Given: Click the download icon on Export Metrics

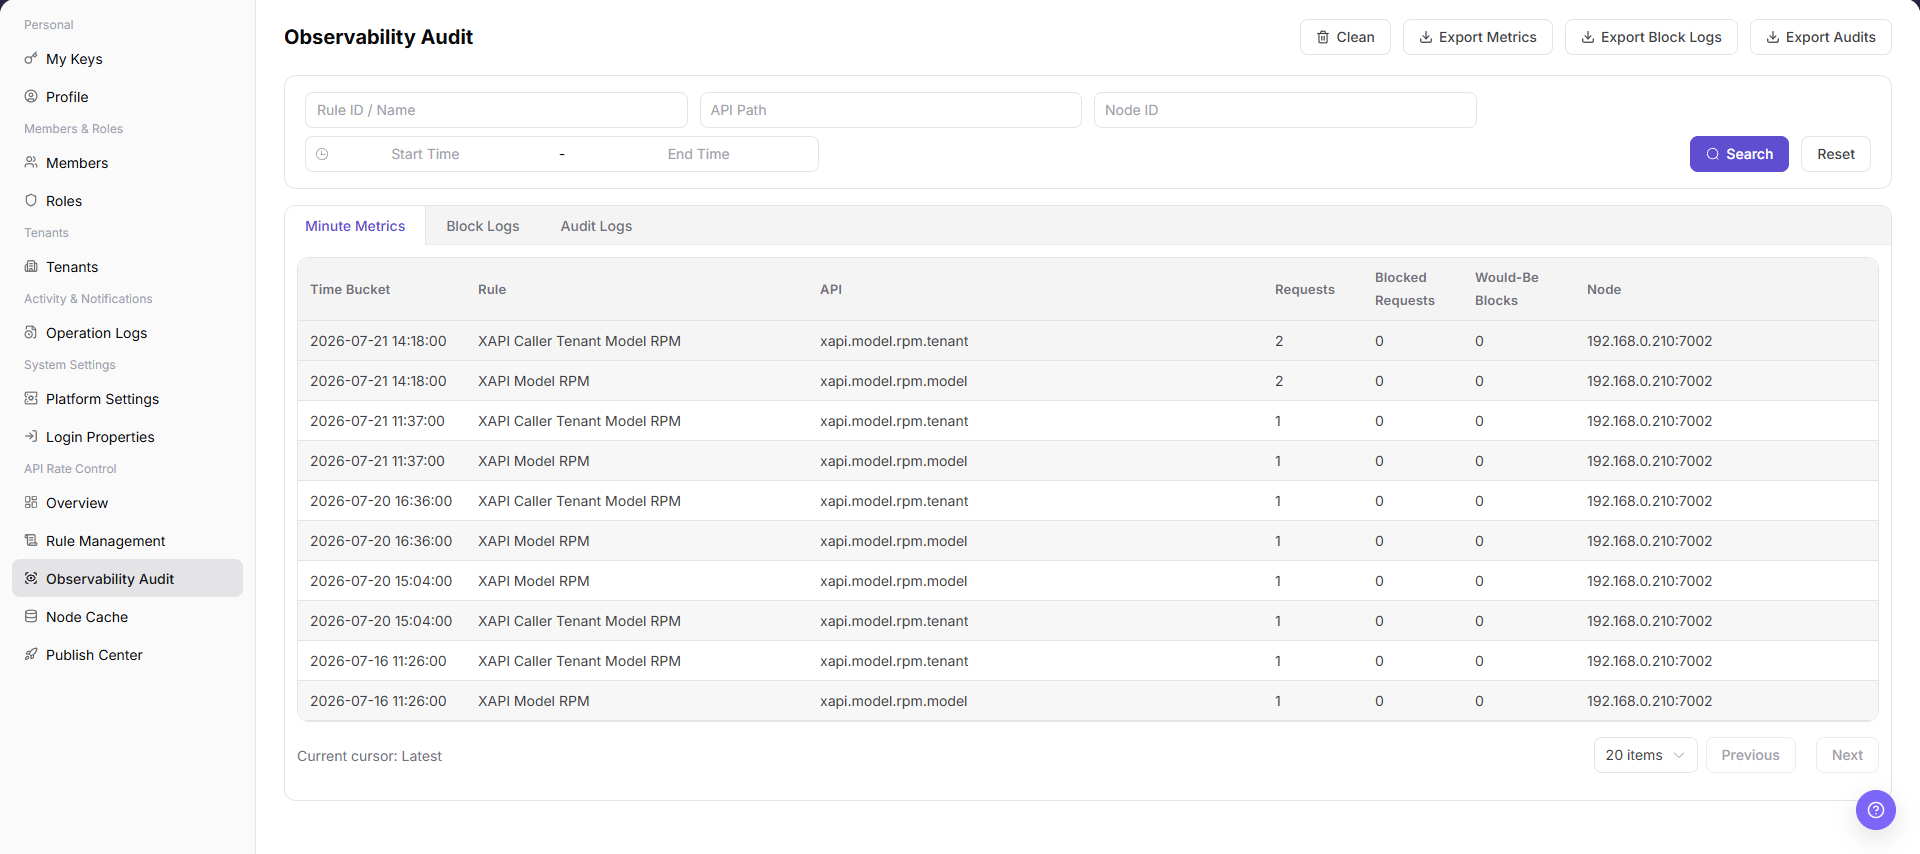Looking at the screenshot, I should point(1426,37).
